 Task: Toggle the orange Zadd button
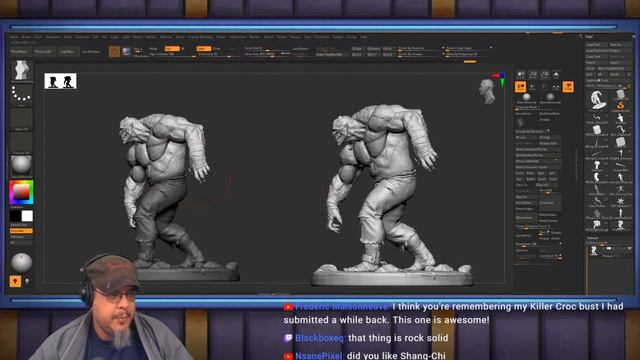203,49
